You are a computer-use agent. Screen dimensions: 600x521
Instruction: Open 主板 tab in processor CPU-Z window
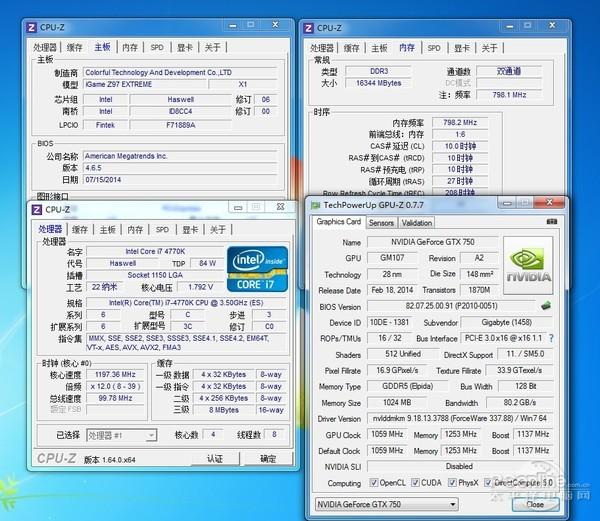(x=108, y=230)
